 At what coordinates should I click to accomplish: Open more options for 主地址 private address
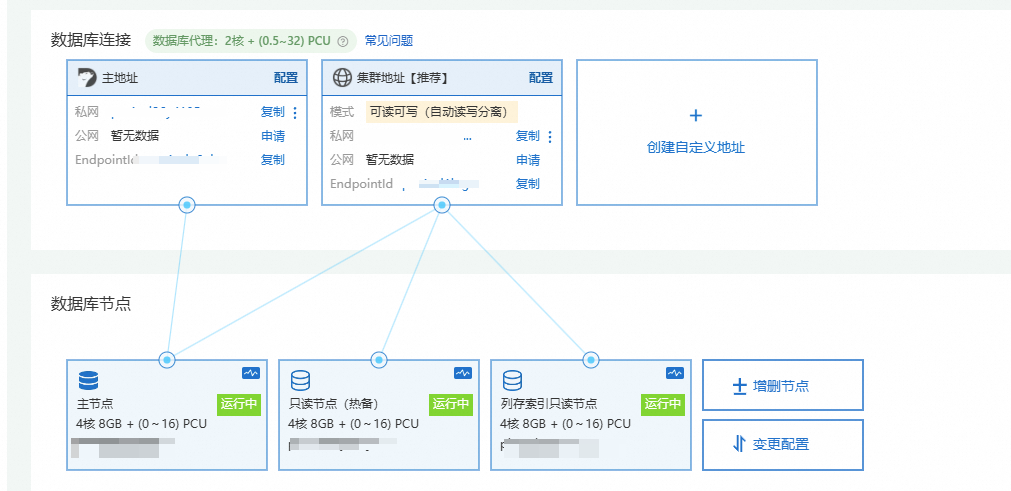(295, 113)
